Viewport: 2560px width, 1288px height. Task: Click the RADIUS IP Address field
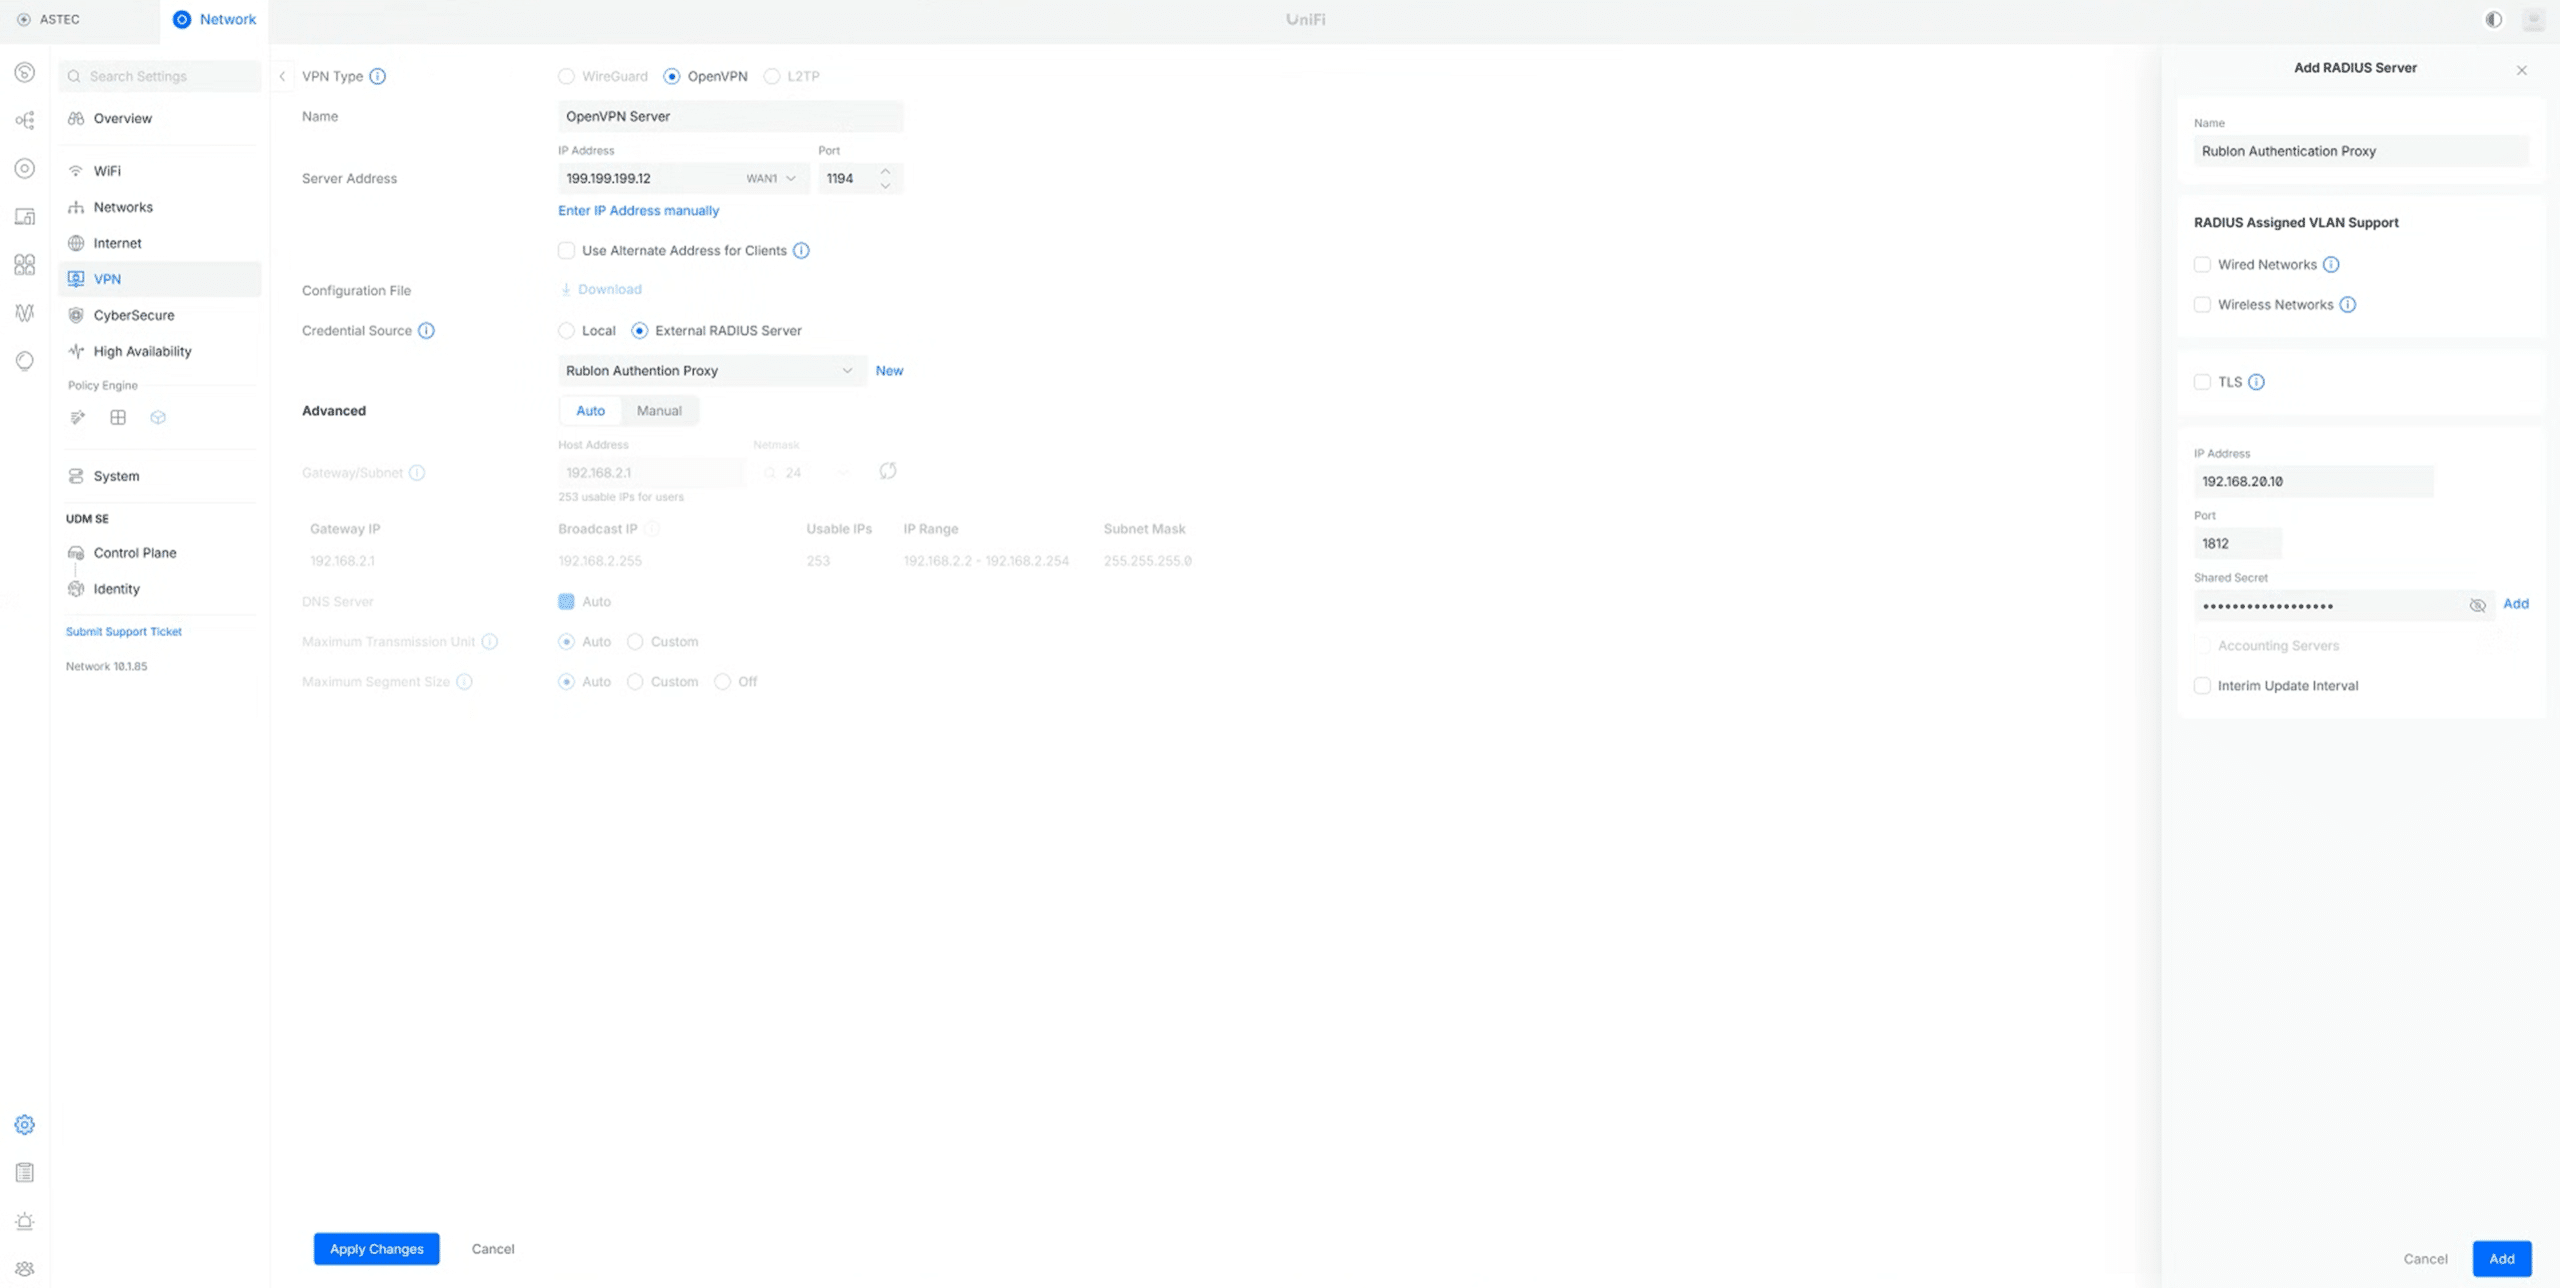[2313, 482]
